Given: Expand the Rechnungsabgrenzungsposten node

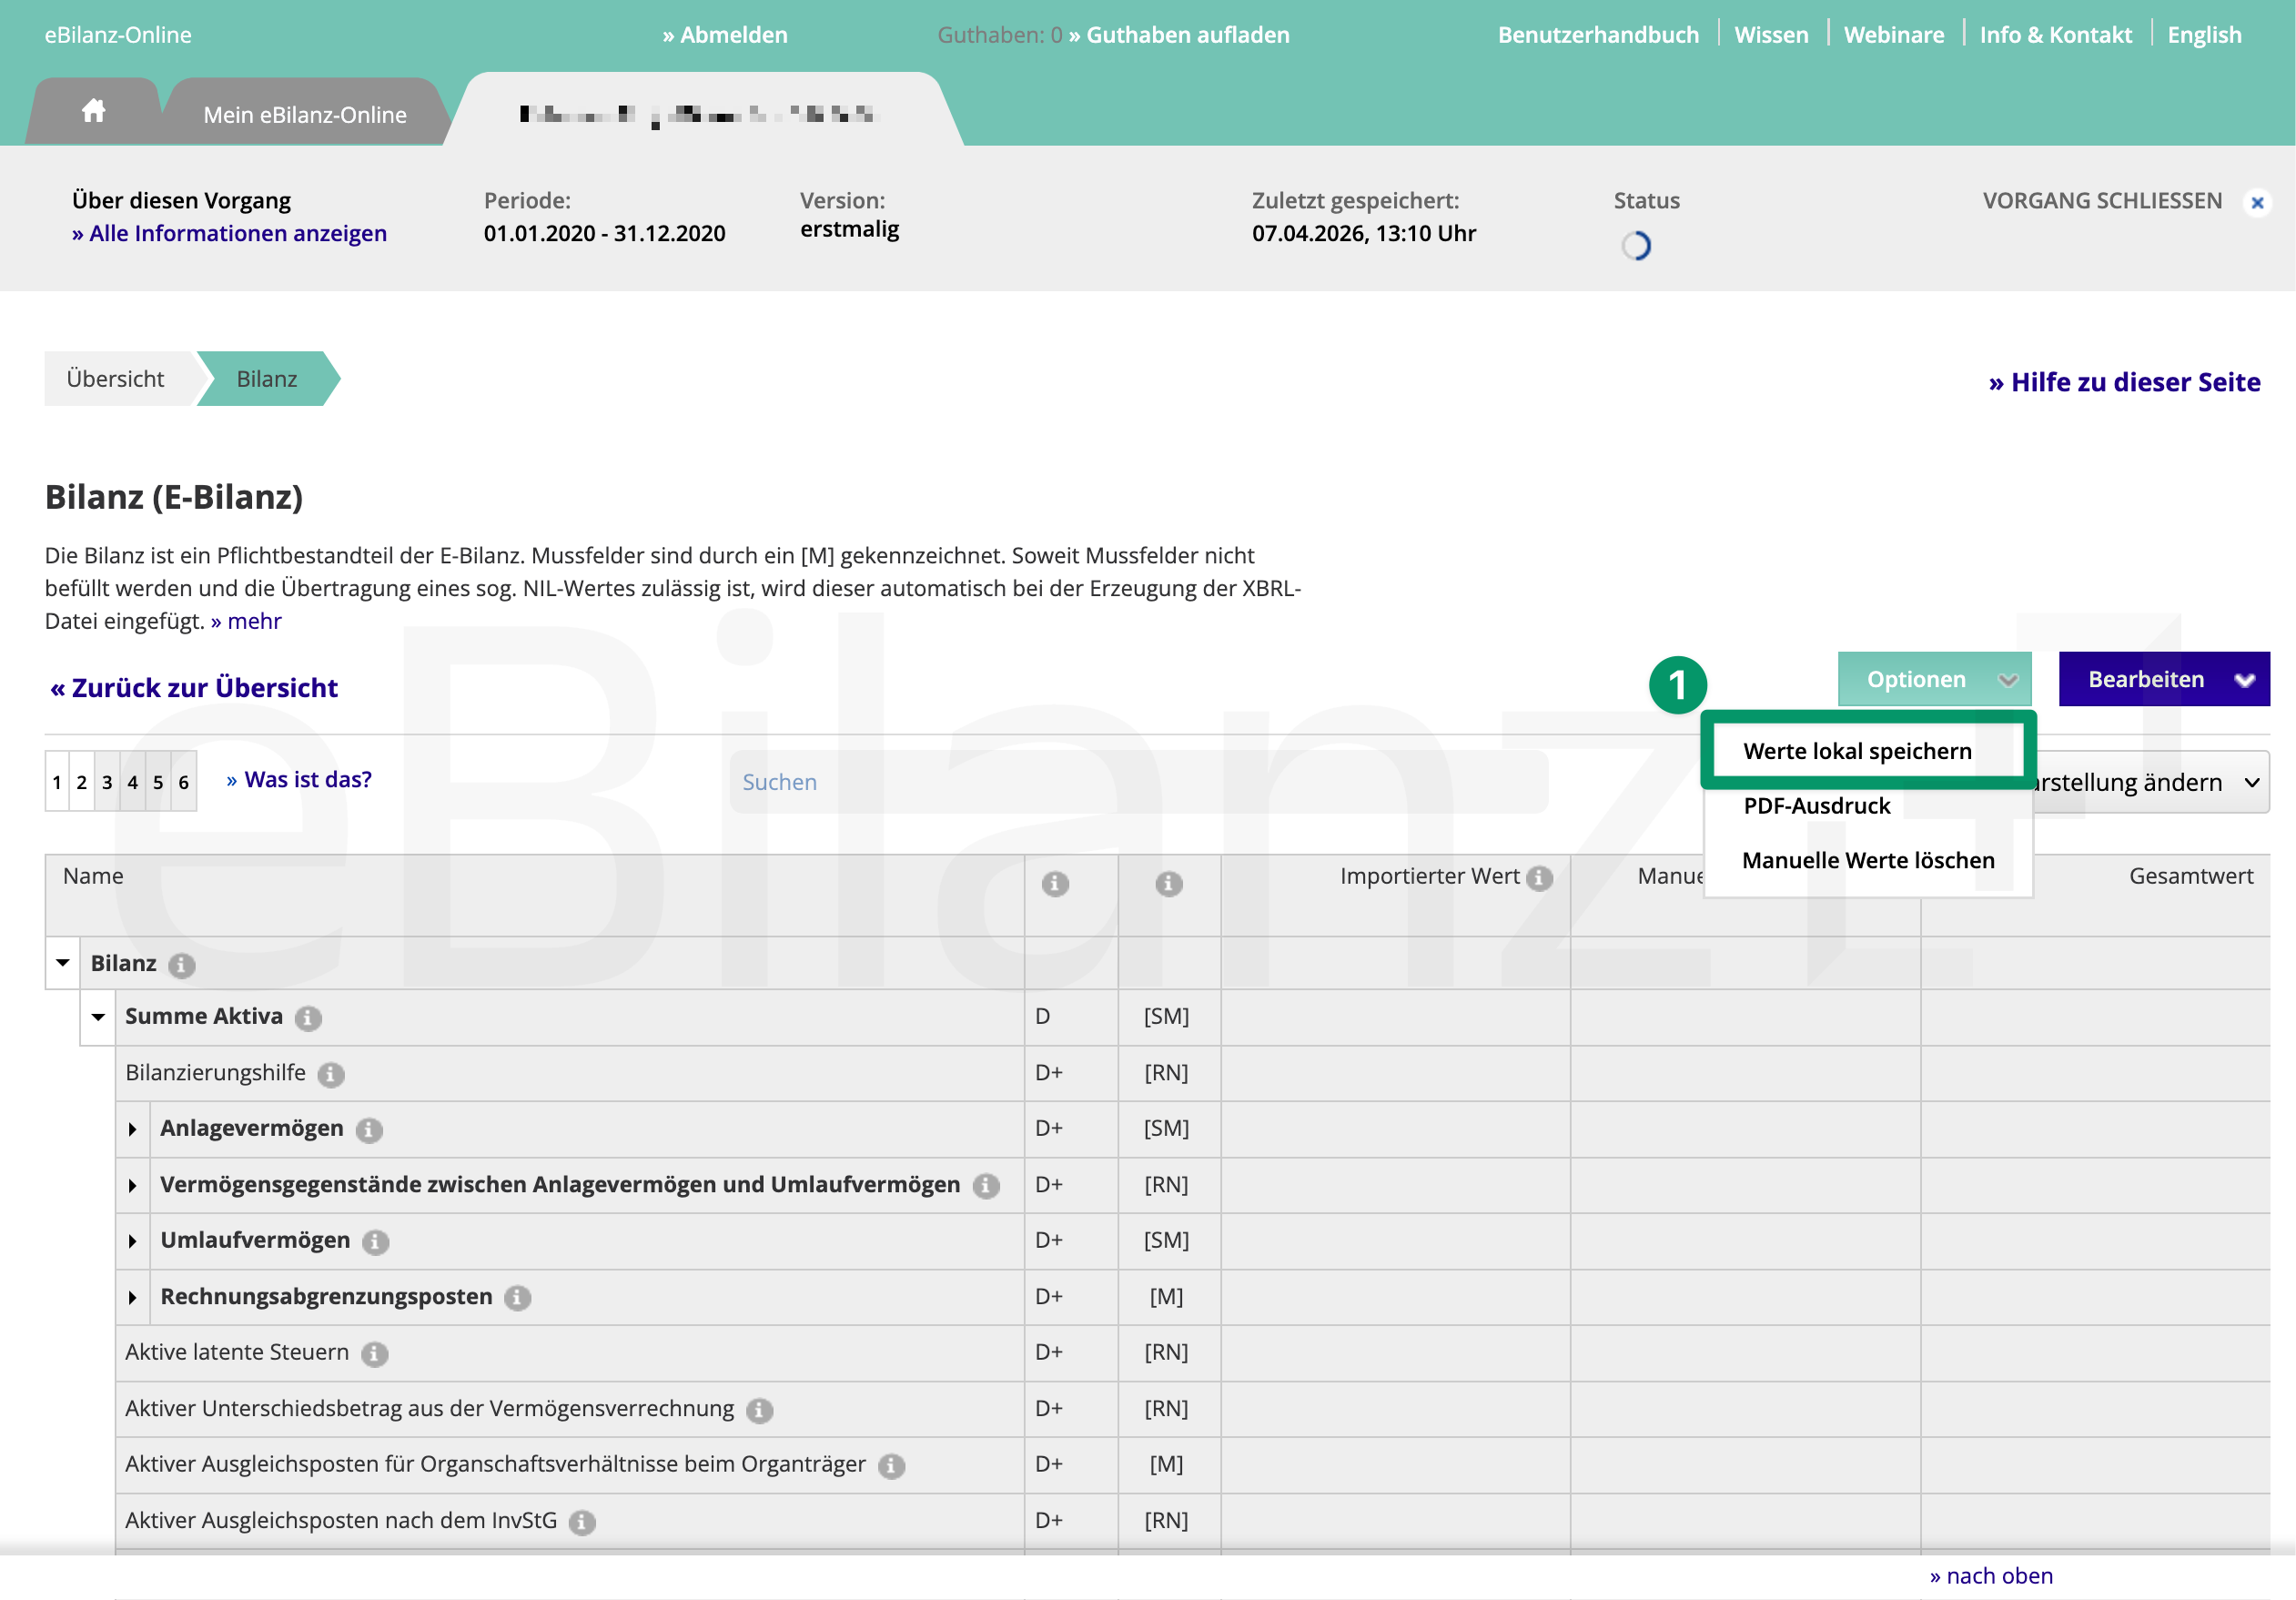Looking at the screenshot, I should (132, 1297).
